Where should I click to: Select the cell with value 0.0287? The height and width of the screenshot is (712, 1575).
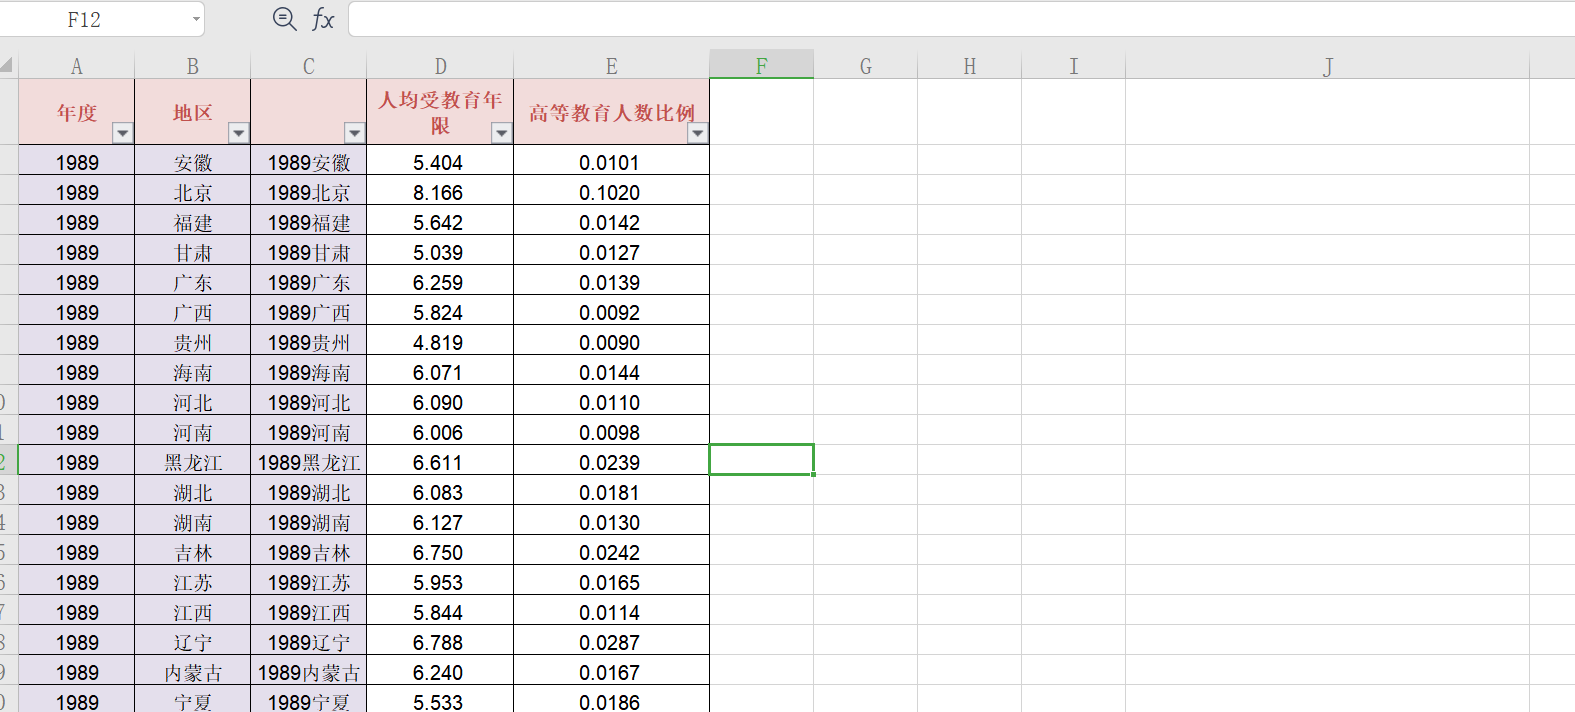pyautogui.click(x=612, y=642)
